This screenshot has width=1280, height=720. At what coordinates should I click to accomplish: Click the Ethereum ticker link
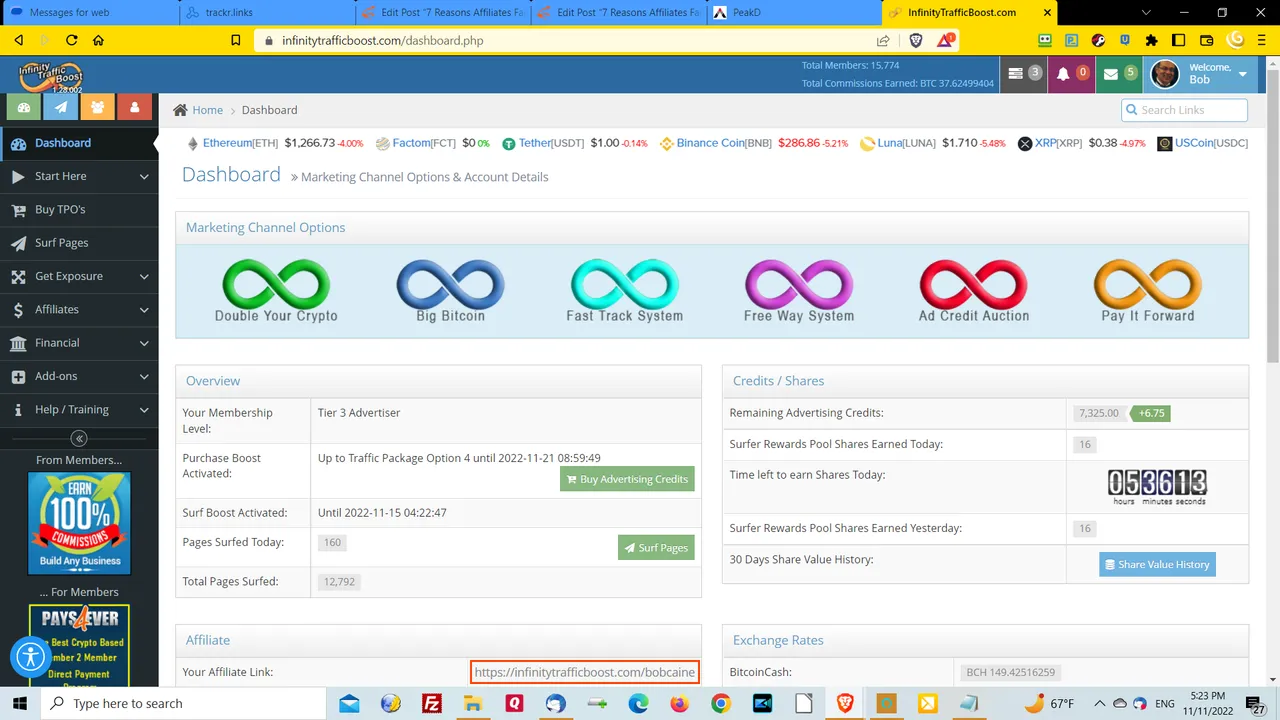coord(227,143)
